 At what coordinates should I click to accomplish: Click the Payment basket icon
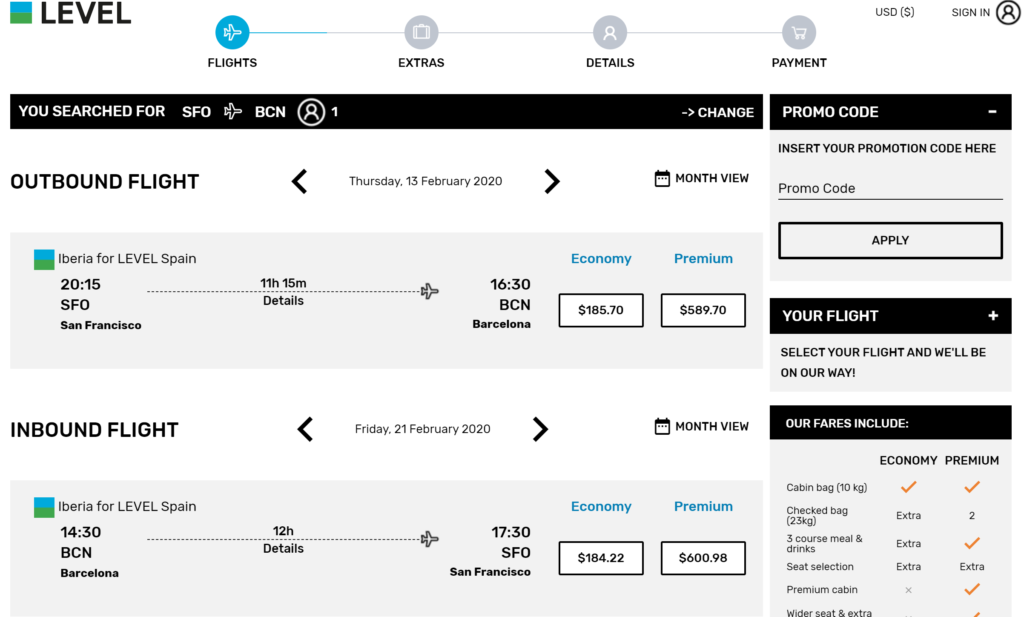point(798,31)
